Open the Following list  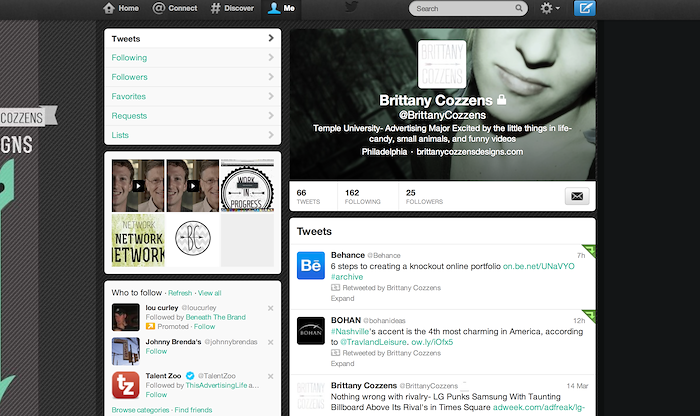point(192,58)
